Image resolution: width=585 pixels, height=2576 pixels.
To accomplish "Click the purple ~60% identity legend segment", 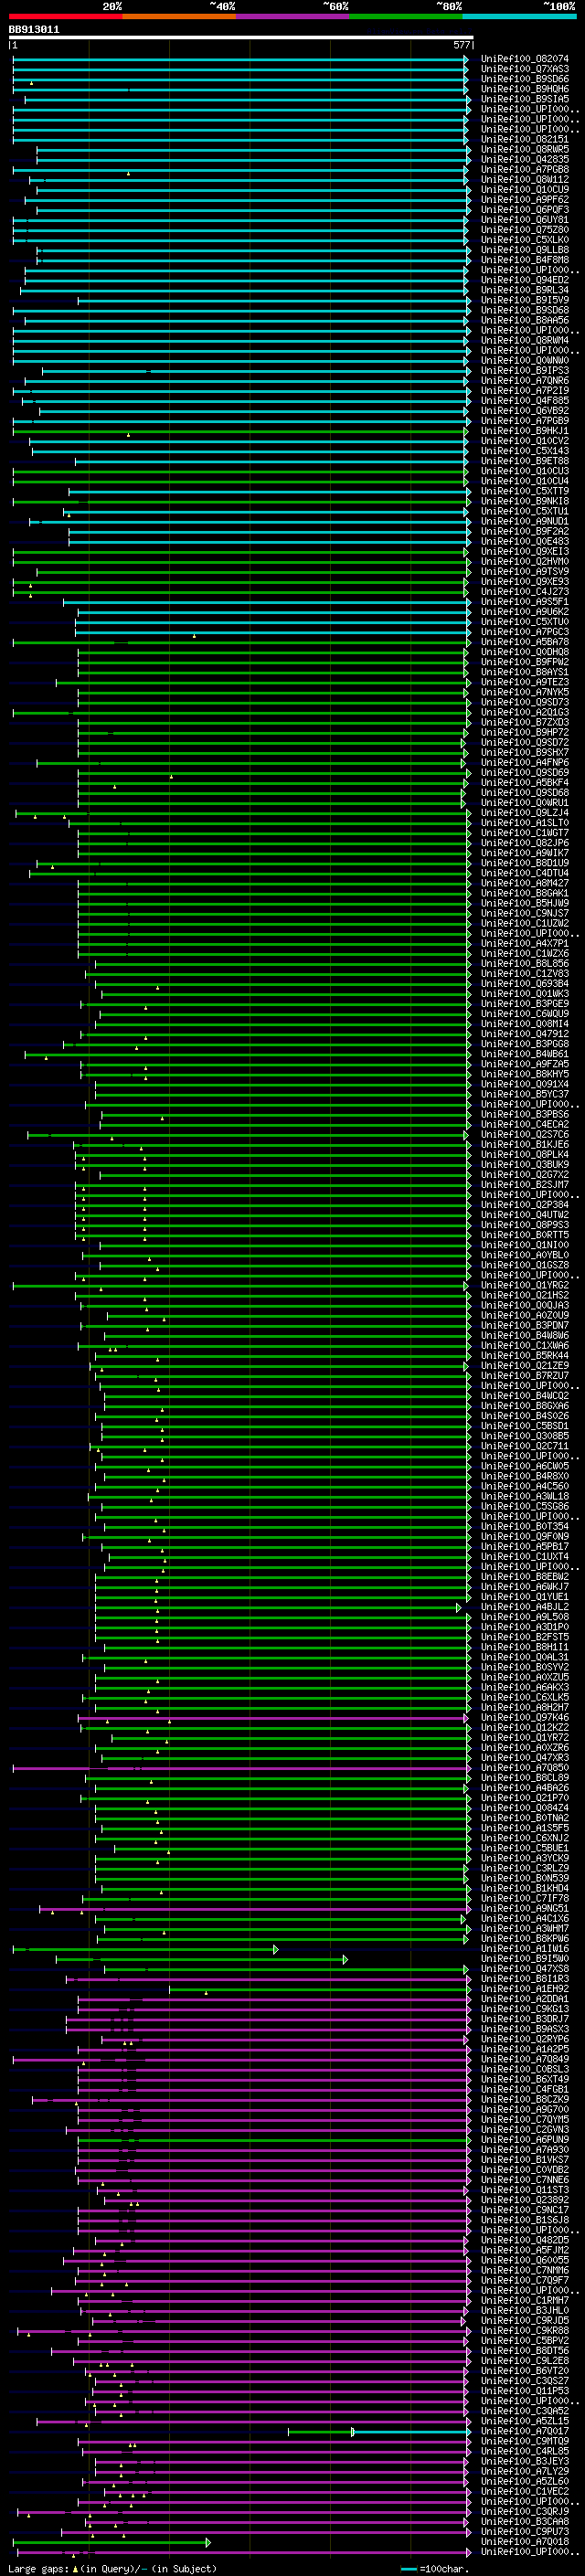I will point(293,16).
